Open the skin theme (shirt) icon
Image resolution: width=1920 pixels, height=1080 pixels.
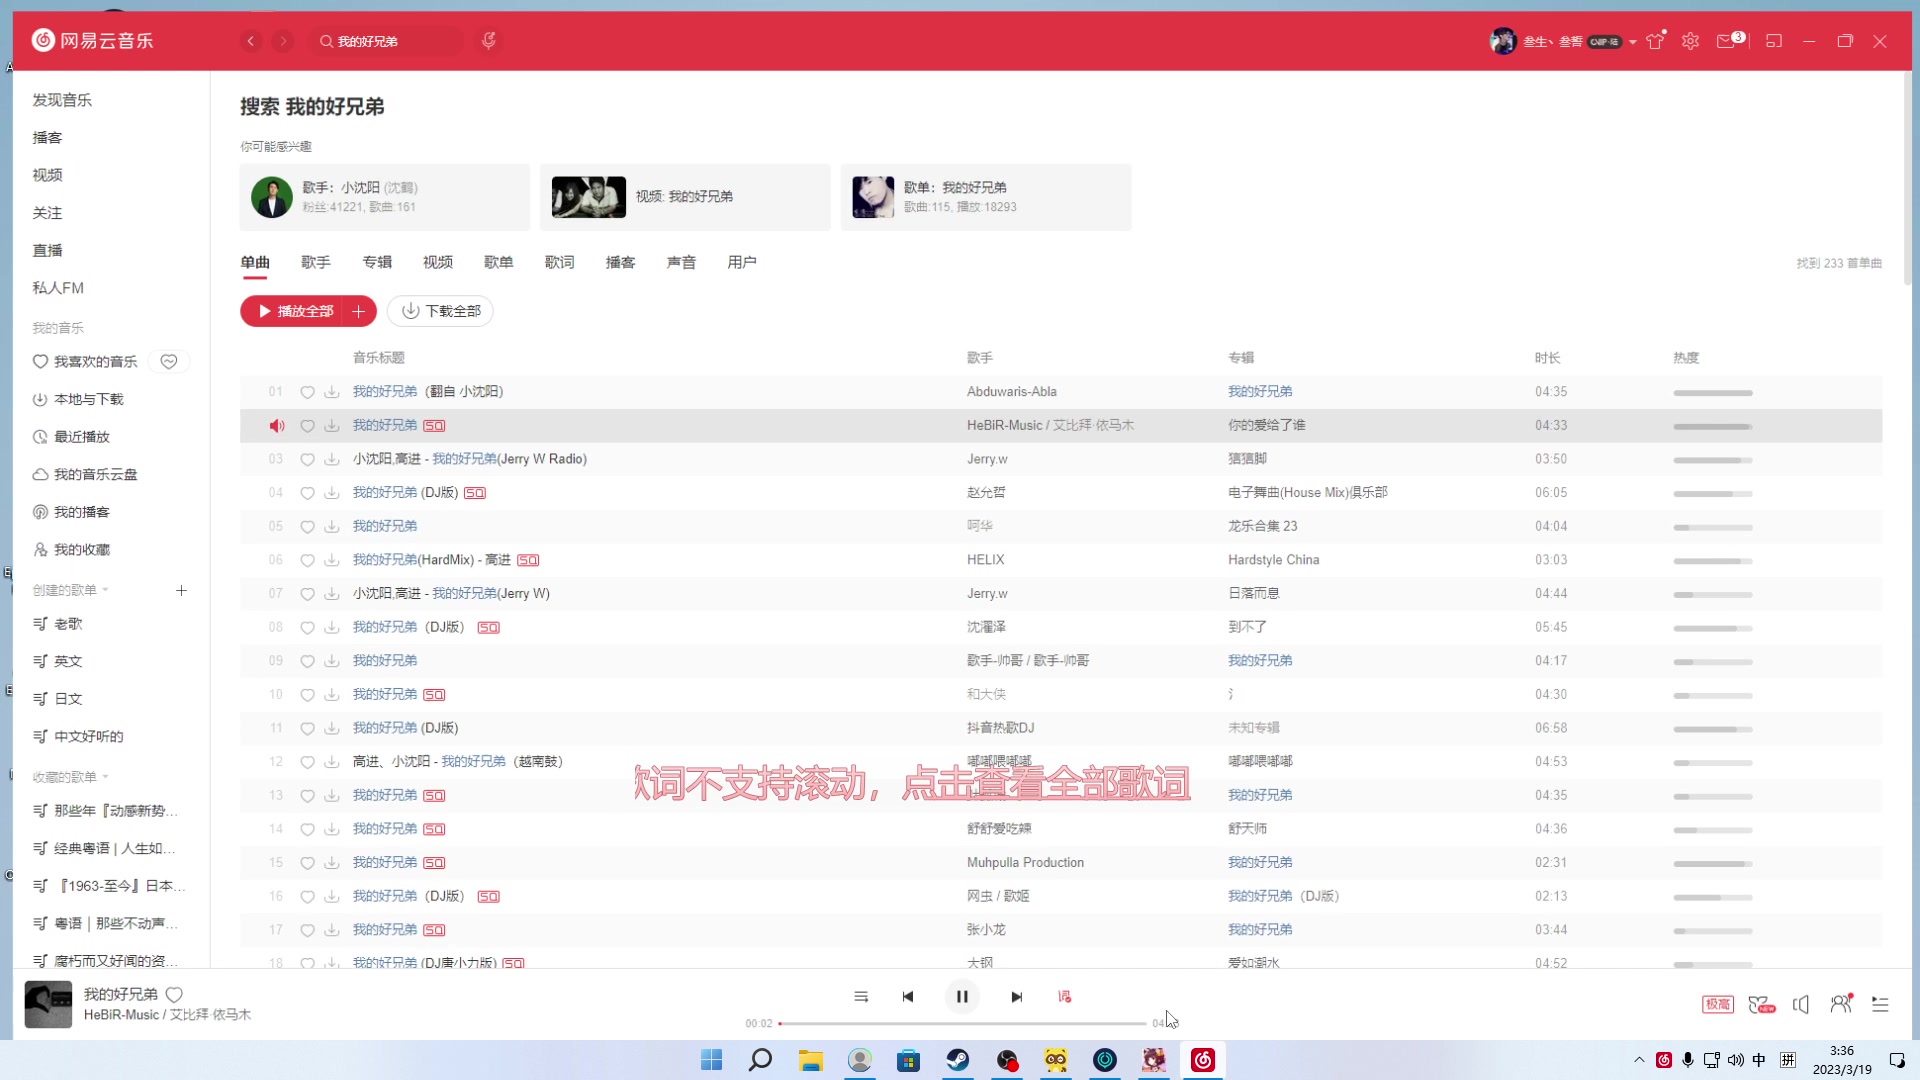[1656, 41]
